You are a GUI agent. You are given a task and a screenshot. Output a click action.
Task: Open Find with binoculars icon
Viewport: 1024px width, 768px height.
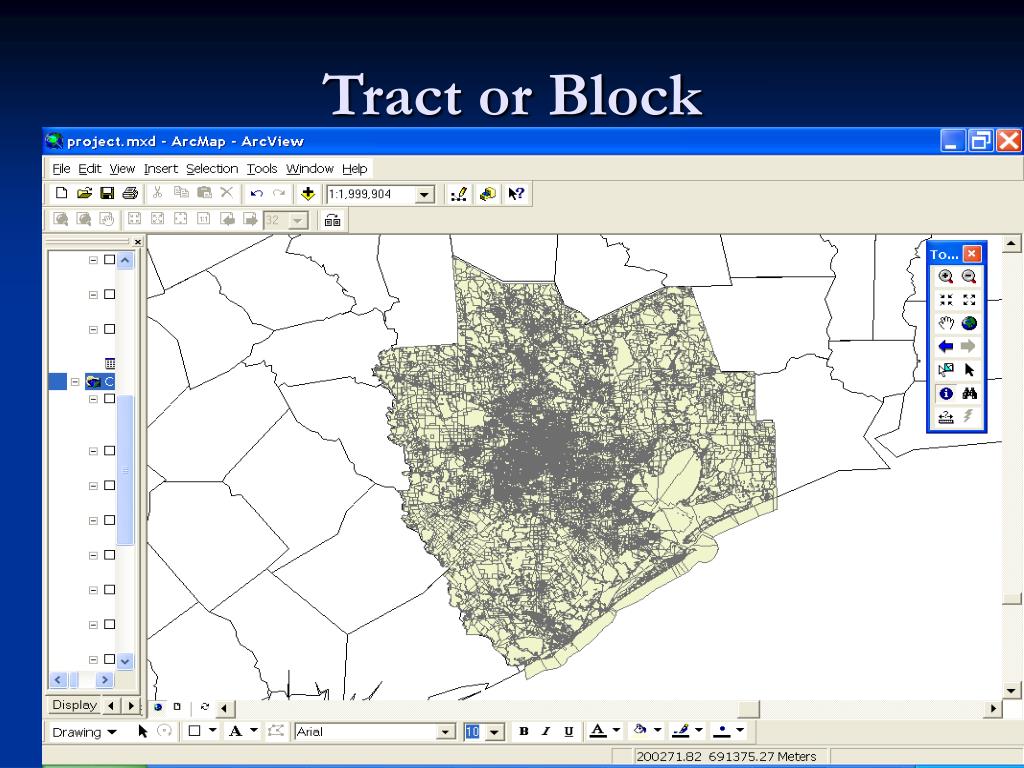click(969, 393)
